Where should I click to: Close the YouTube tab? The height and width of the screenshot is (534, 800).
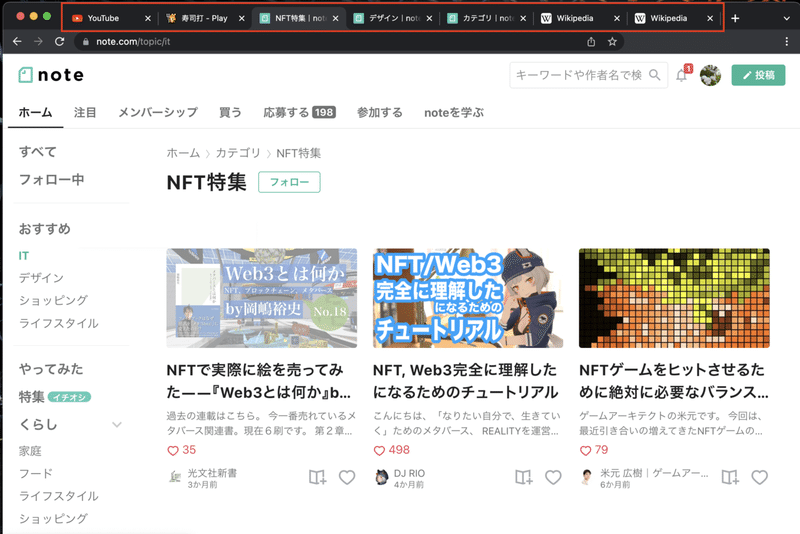pos(147,18)
